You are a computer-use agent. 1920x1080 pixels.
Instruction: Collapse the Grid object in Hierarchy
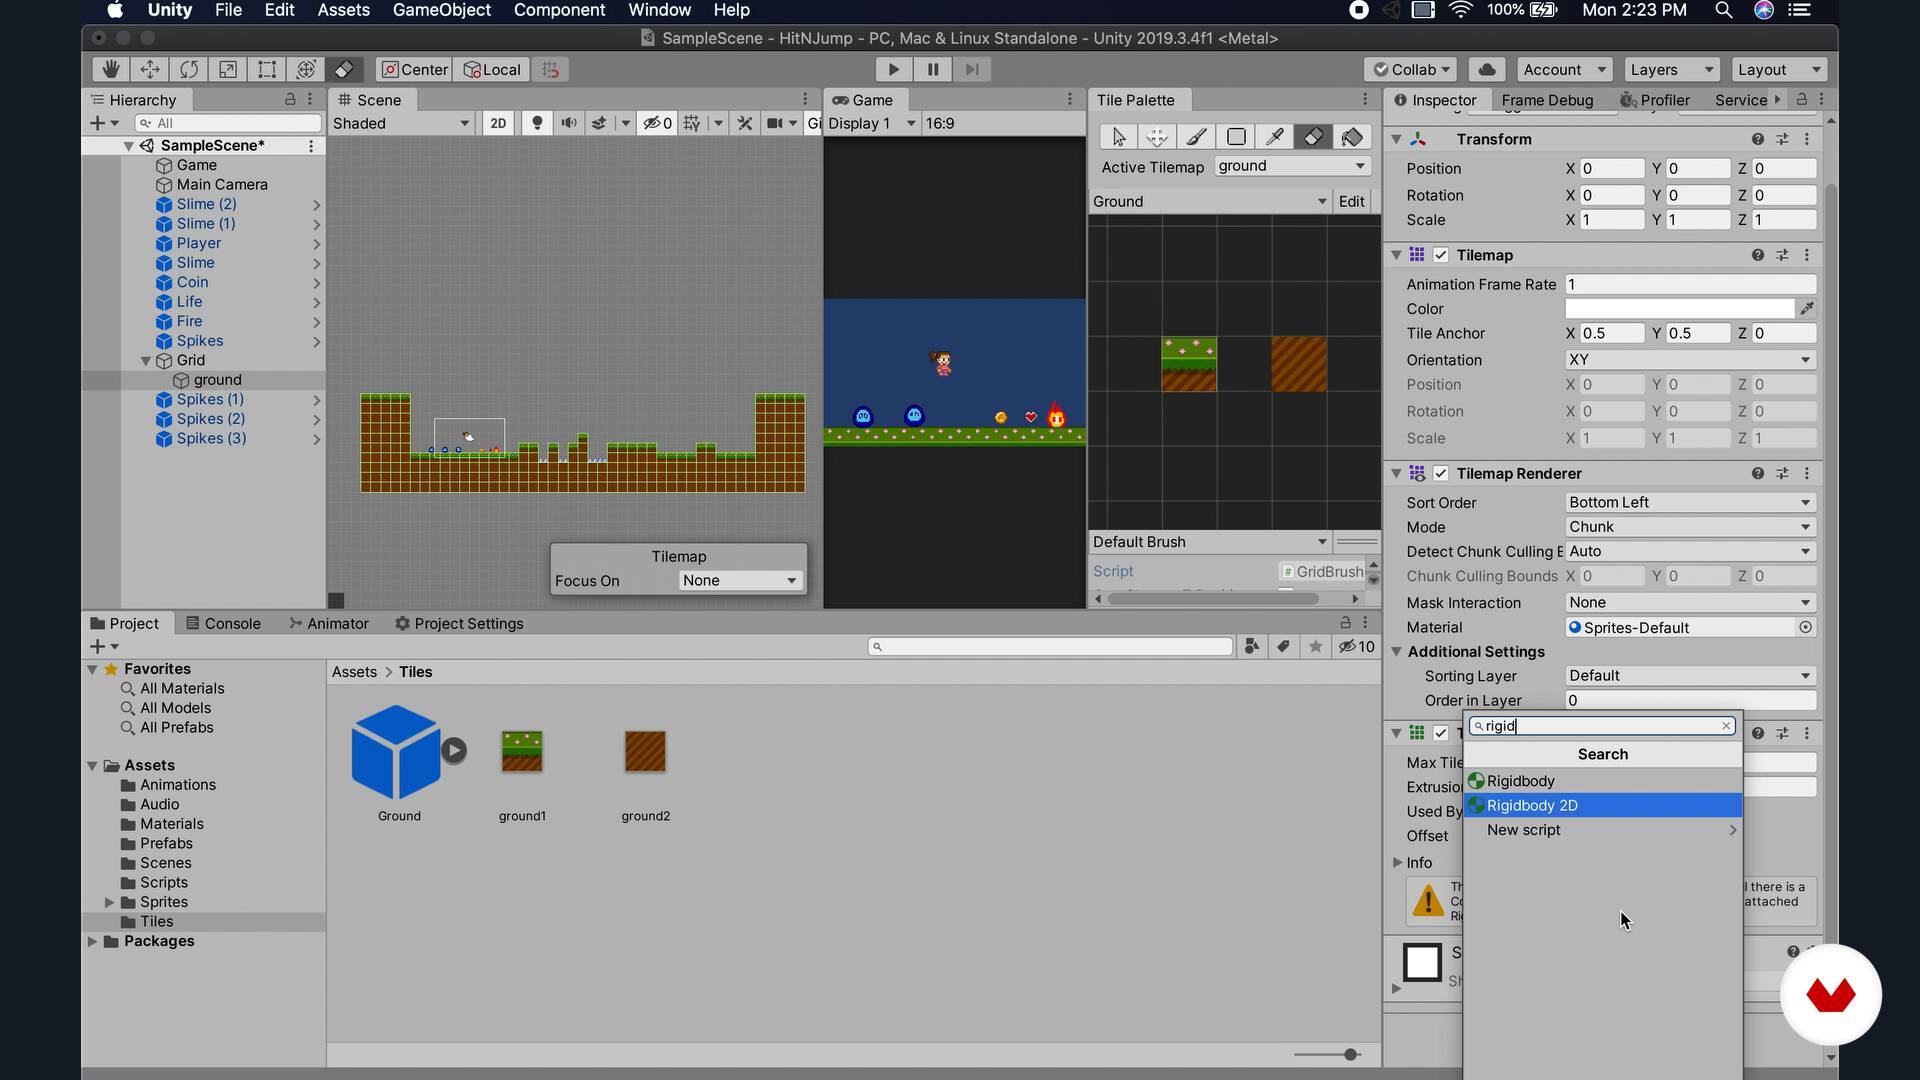(146, 360)
